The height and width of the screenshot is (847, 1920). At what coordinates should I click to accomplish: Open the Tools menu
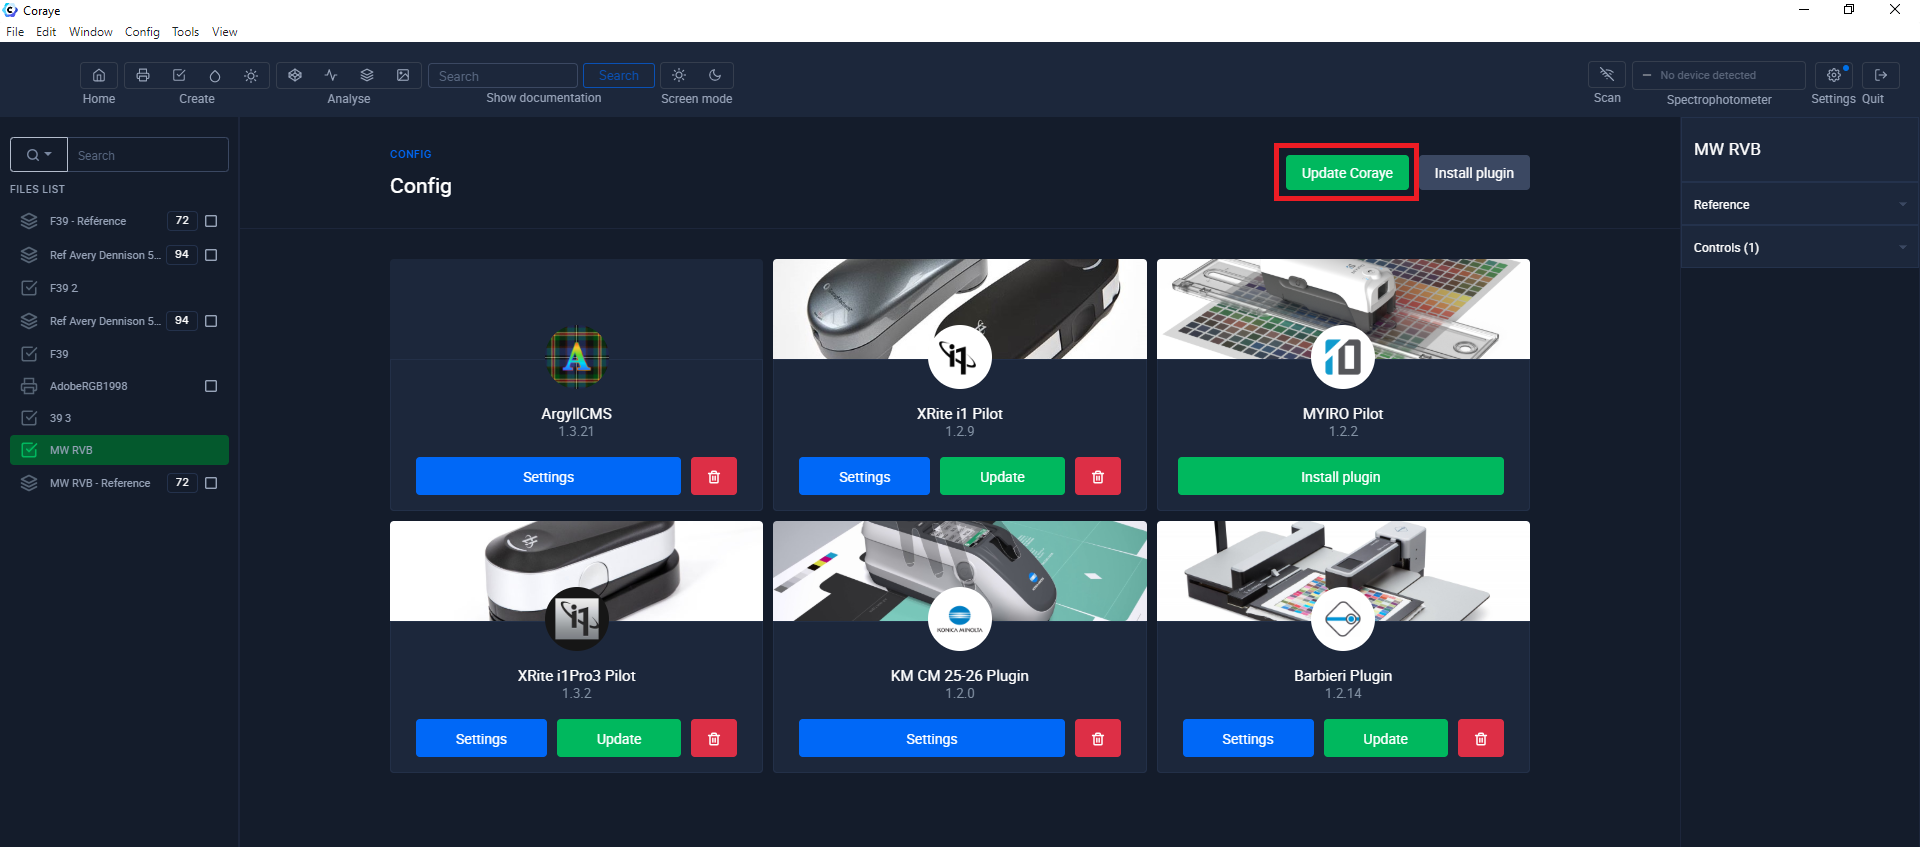coord(185,32)
